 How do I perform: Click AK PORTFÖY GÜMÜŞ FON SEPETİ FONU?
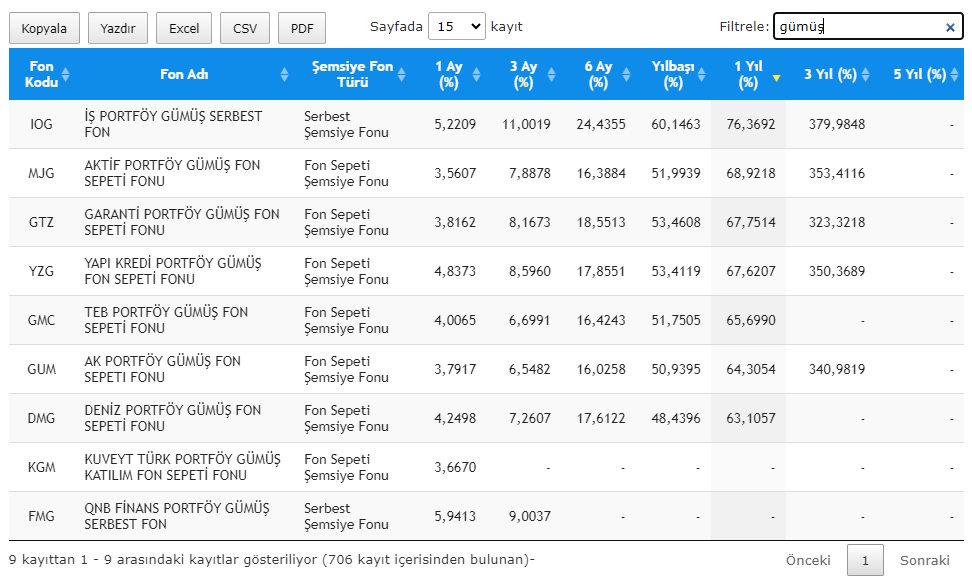click(162, 369)
